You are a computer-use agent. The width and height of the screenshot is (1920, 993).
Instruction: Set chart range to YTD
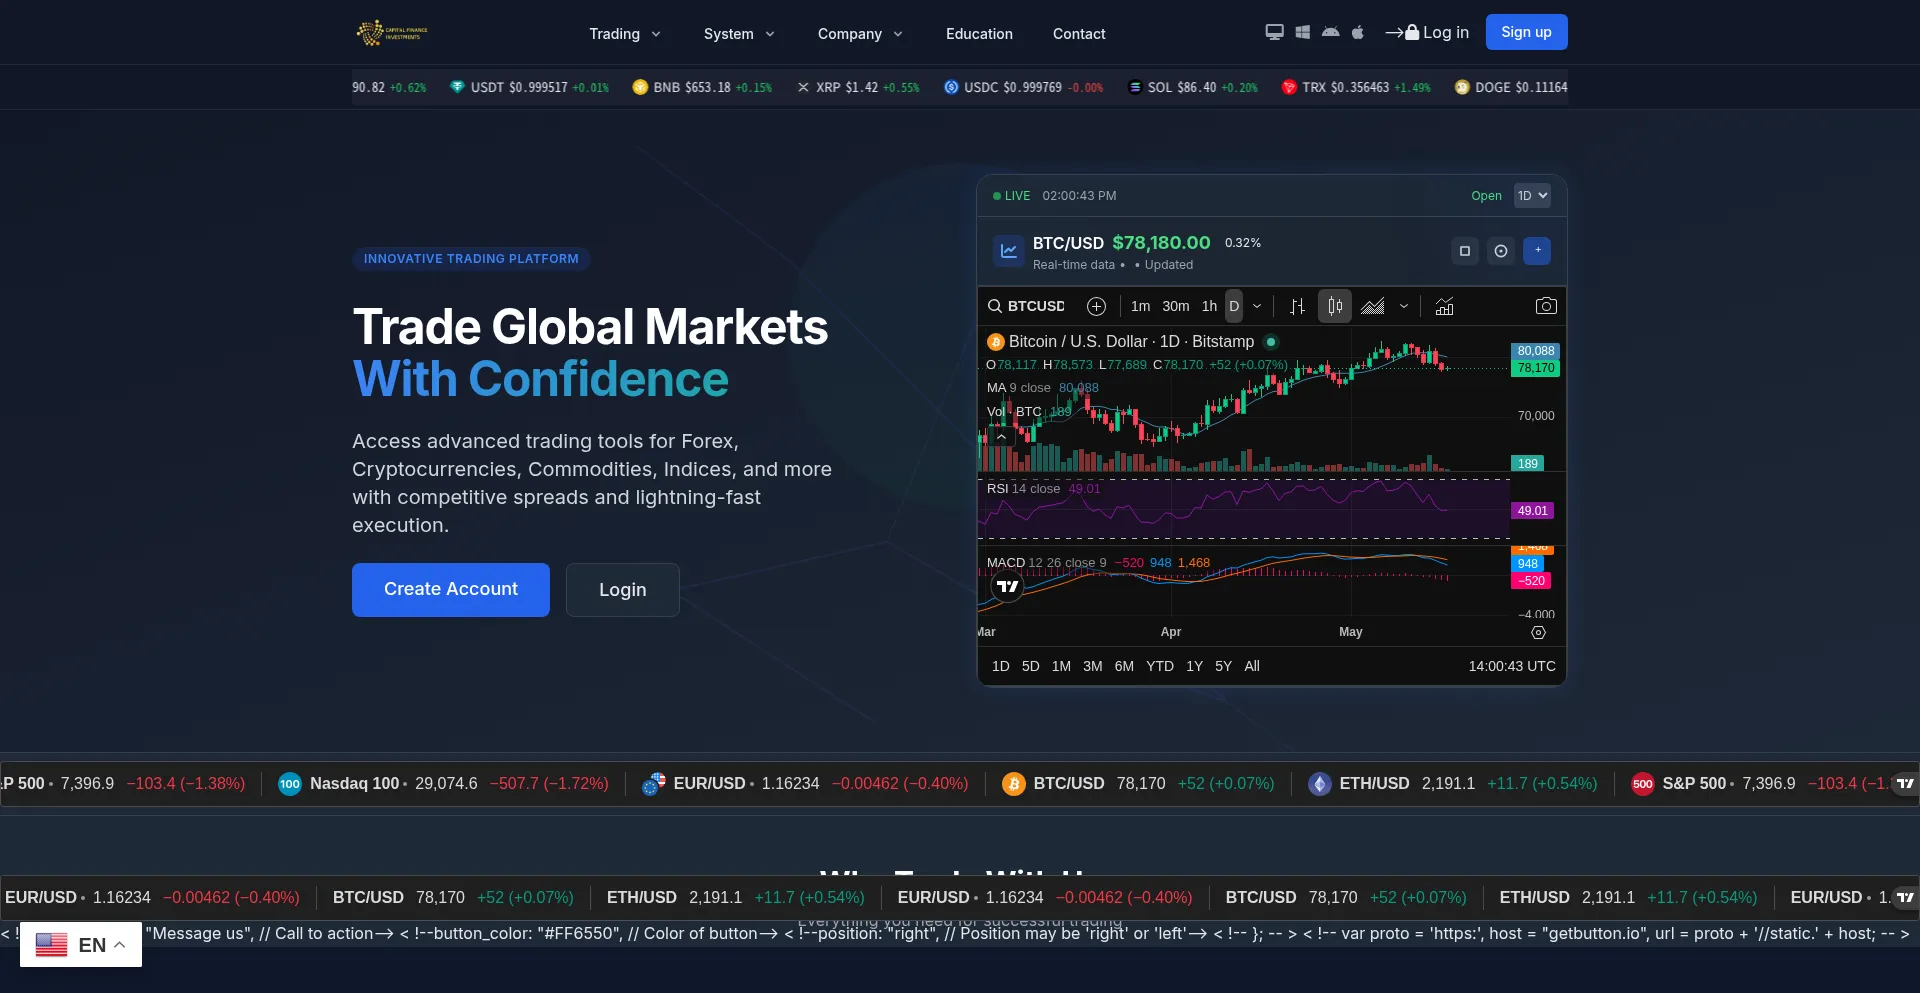(1160, 666)
